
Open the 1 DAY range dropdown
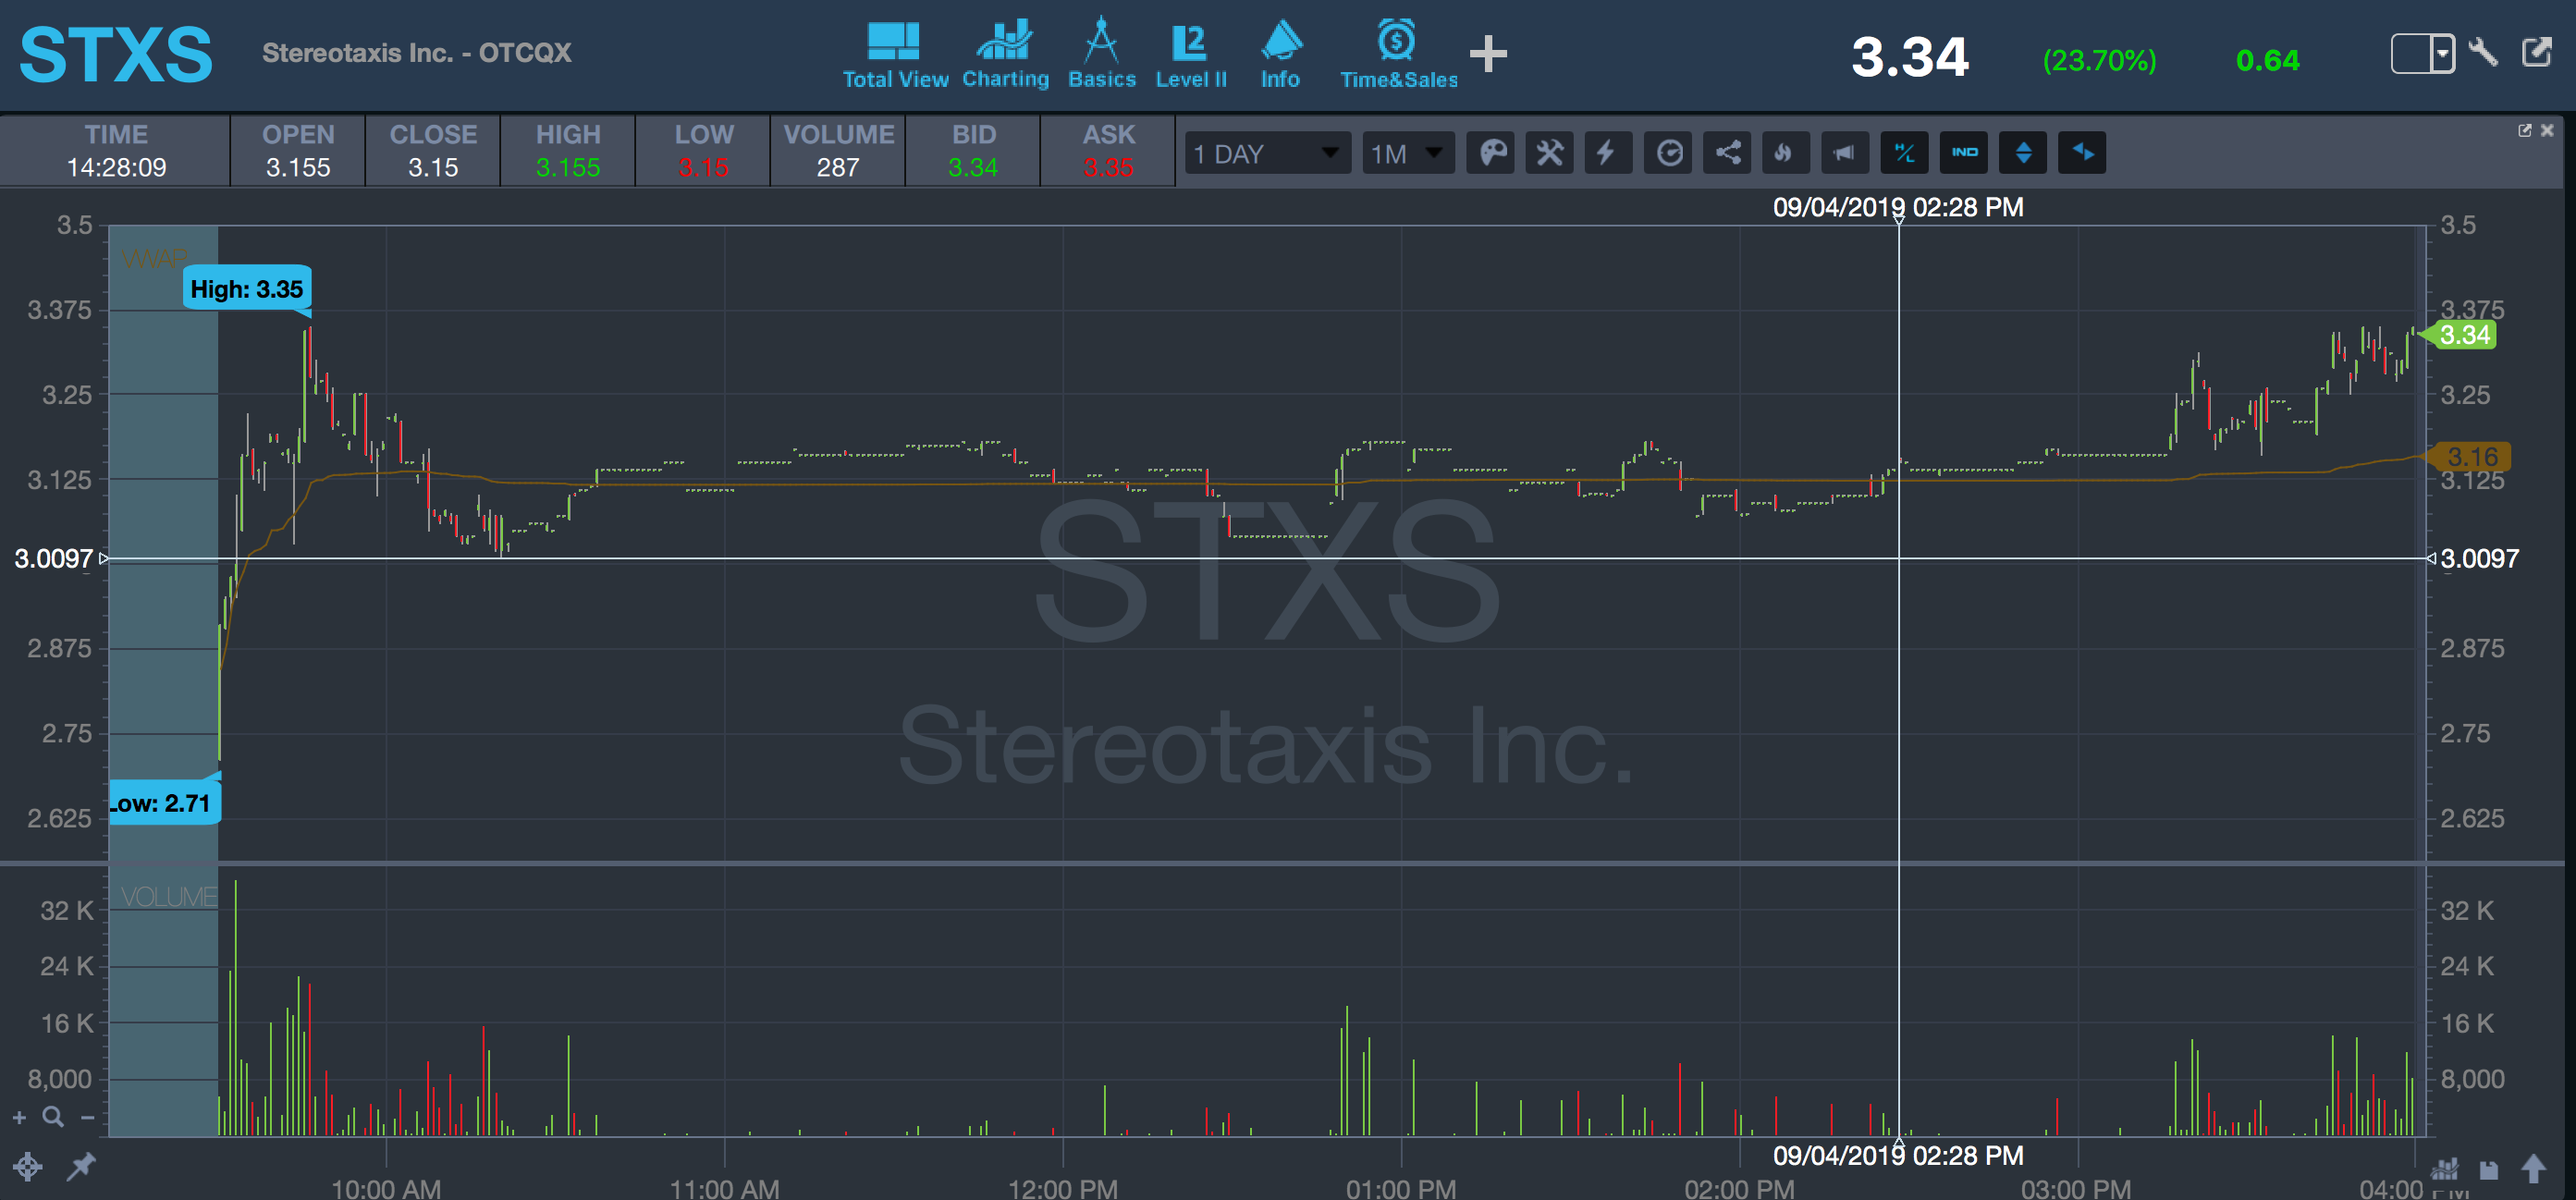tap(1267, 153)
